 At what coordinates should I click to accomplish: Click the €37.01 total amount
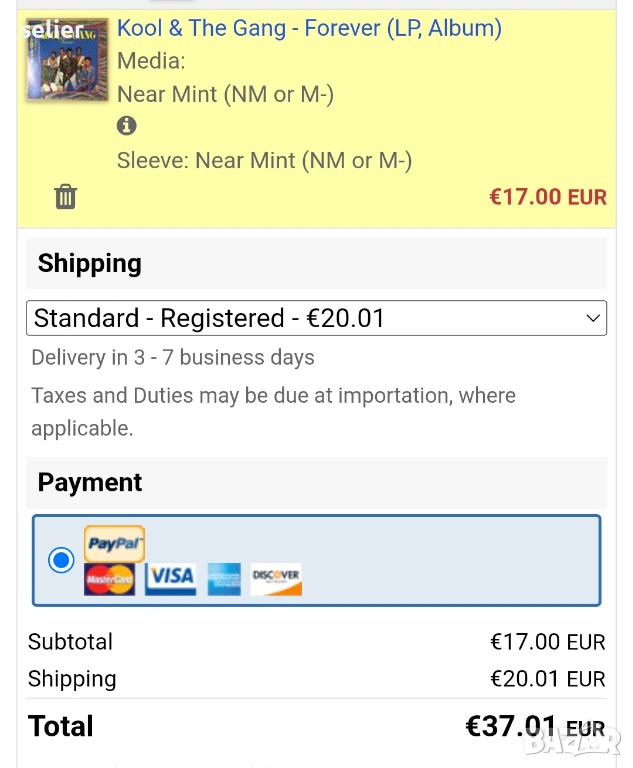(x=510, y=726)
